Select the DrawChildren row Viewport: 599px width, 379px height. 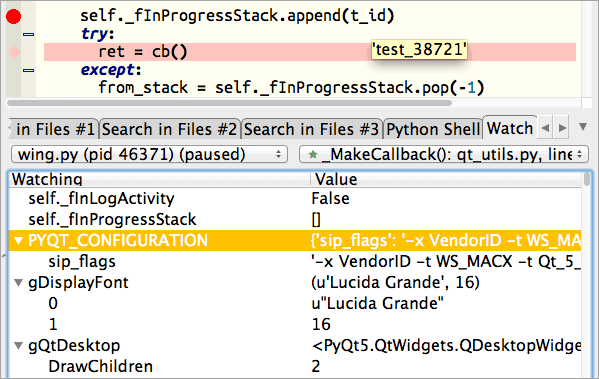point(295,367)
